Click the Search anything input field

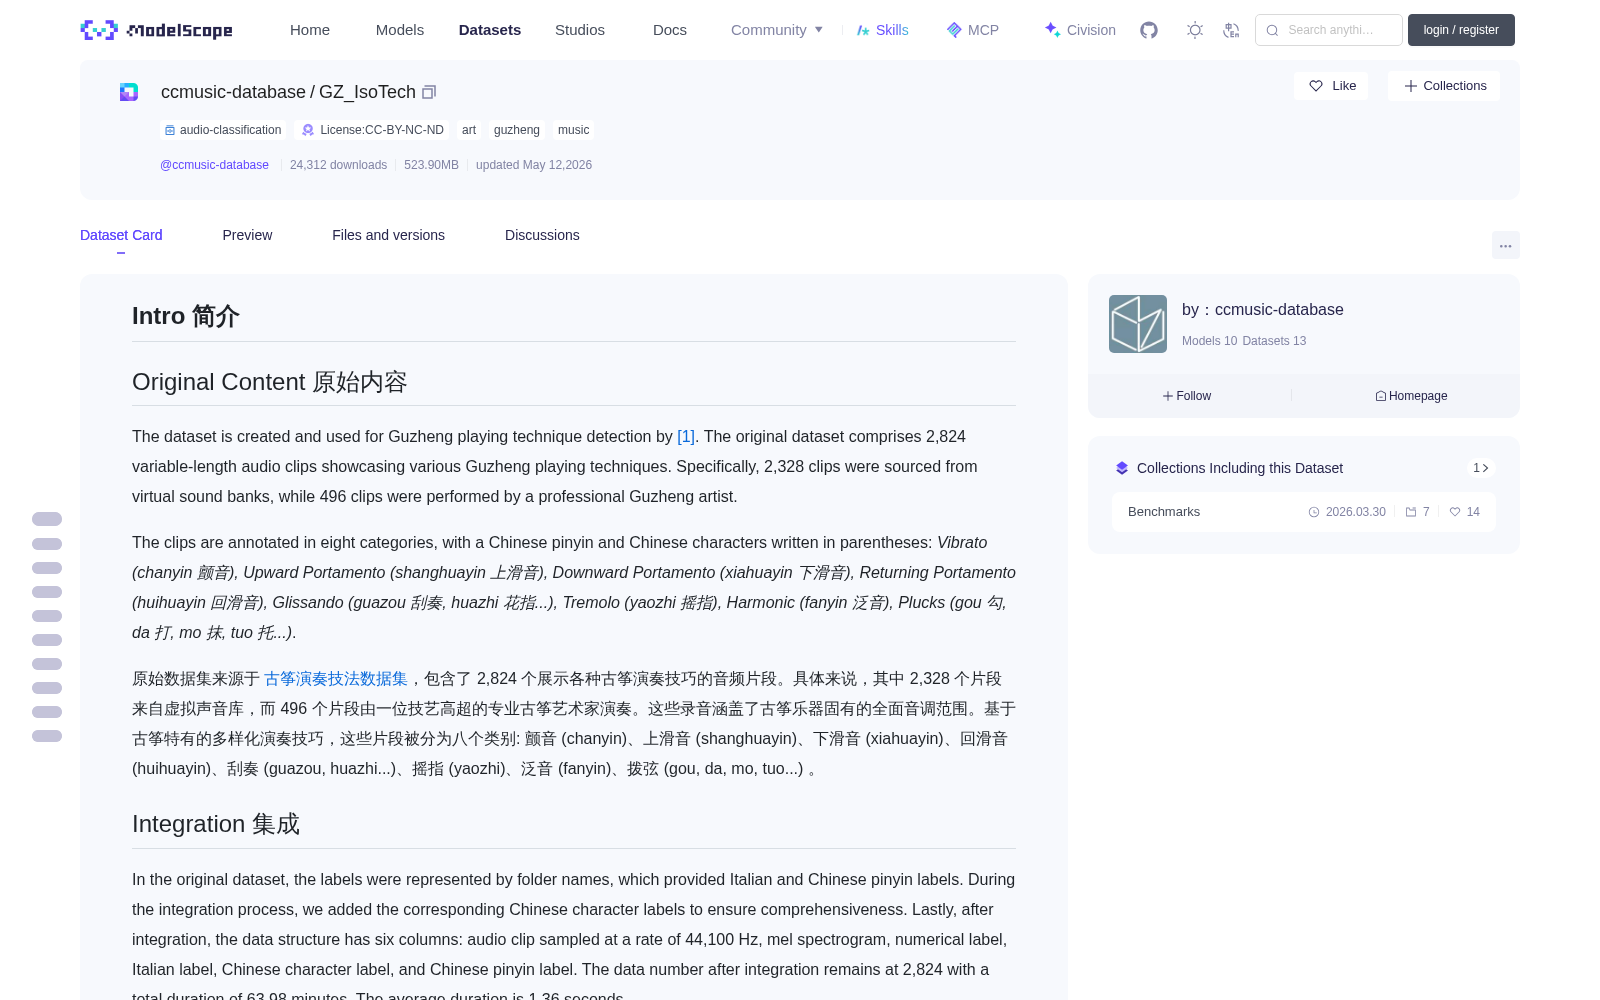coord(1329,30)
